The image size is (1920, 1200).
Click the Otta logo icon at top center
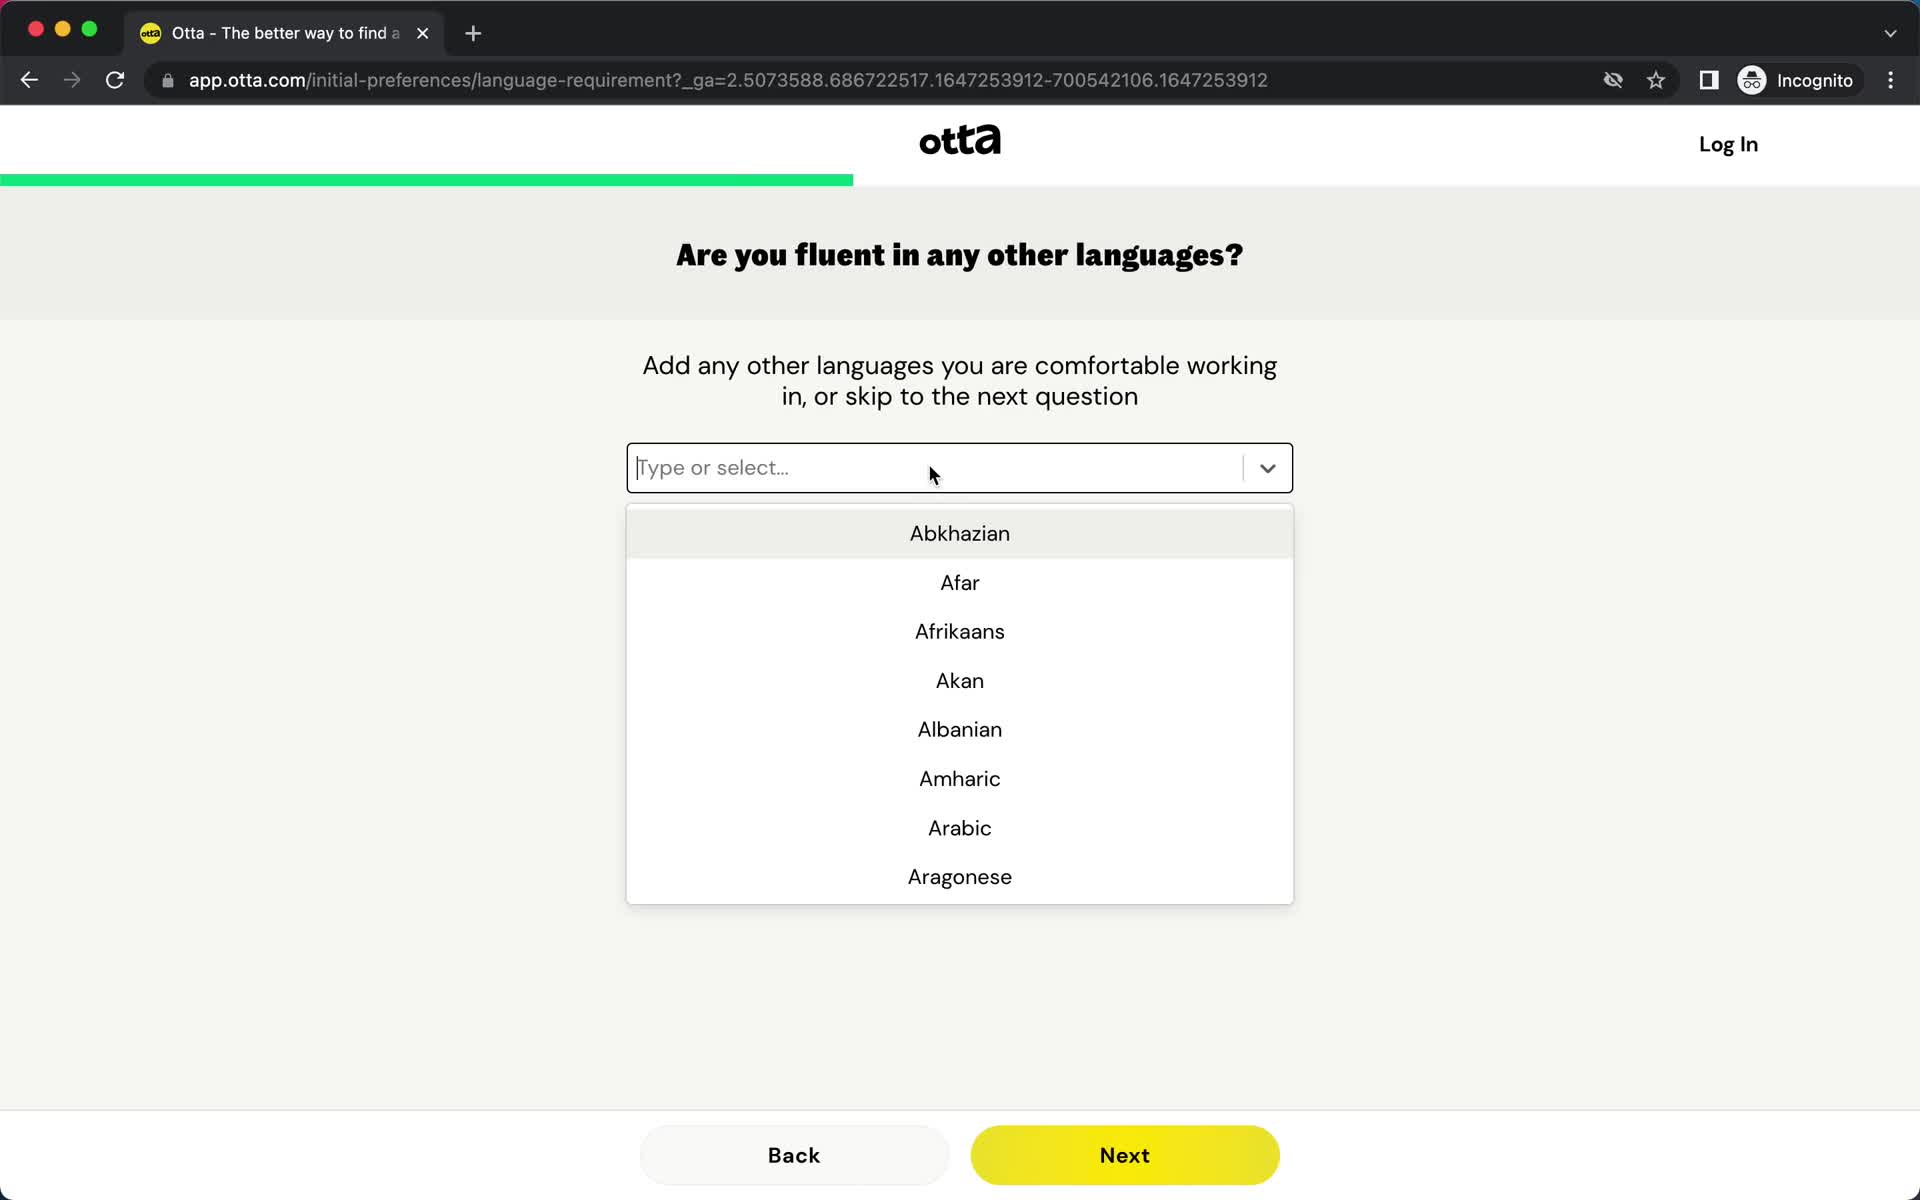pos(961,141)
